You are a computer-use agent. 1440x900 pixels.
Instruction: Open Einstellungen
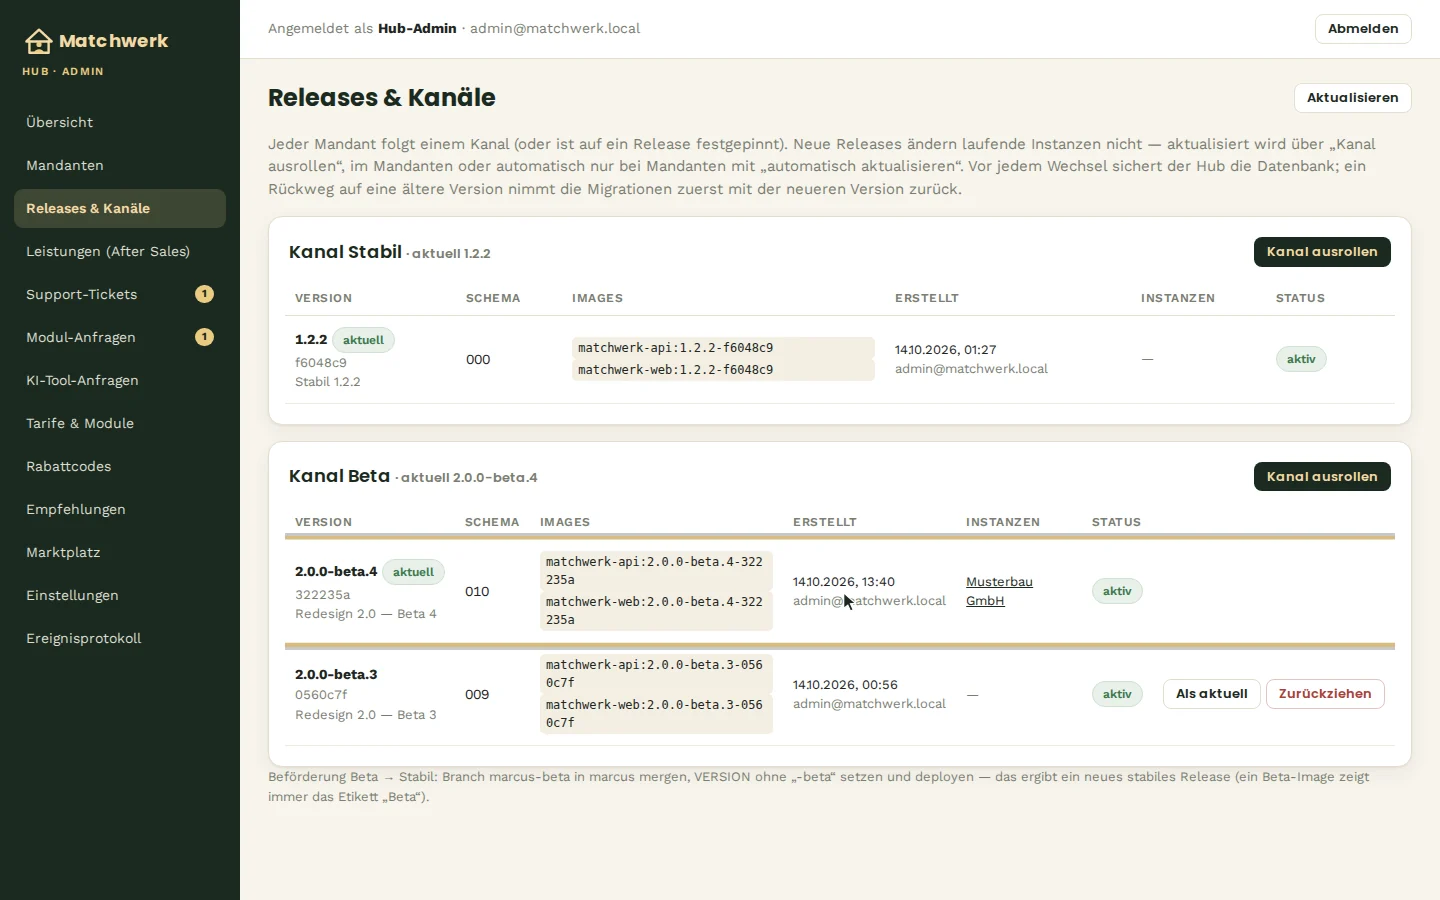click(x=120, y=595)
